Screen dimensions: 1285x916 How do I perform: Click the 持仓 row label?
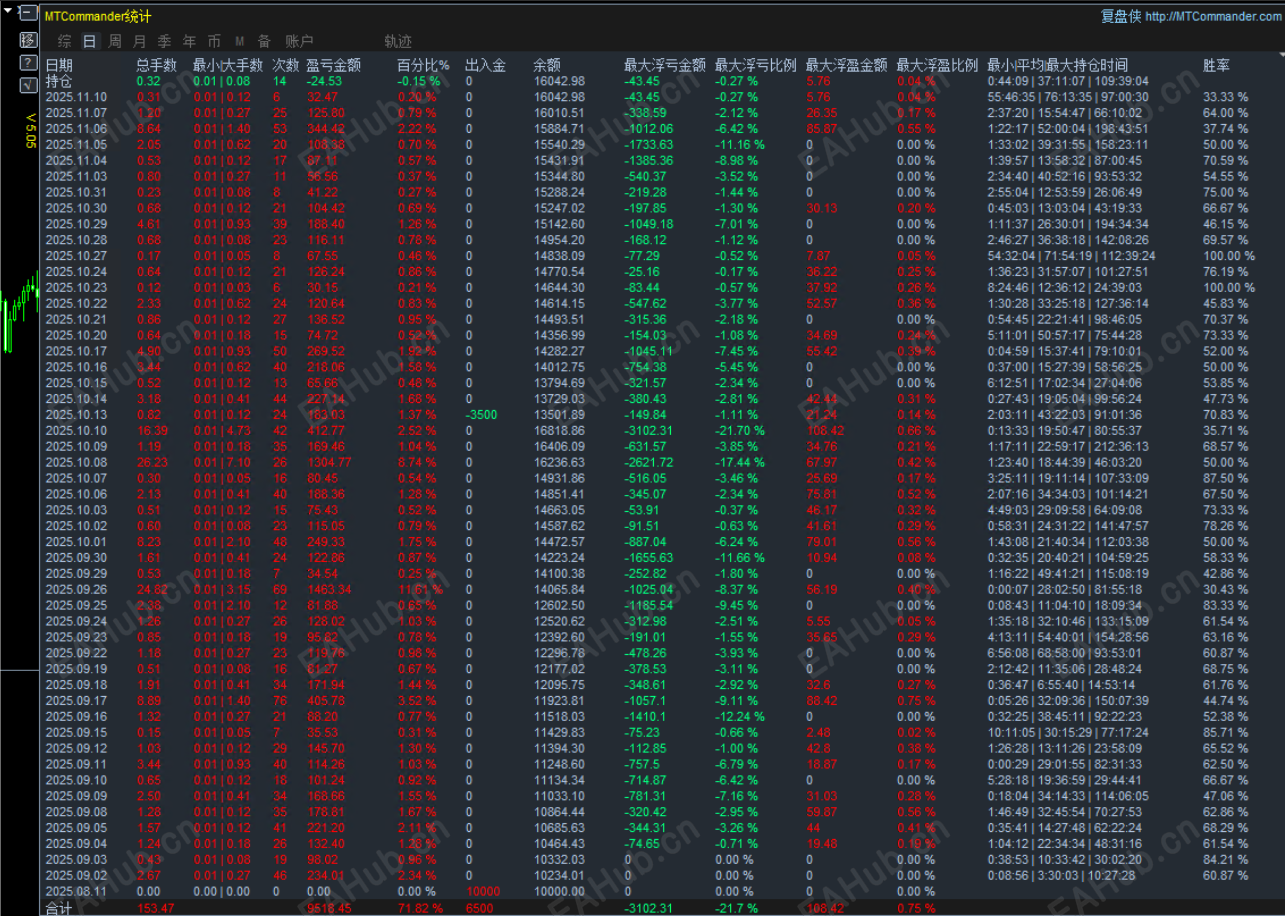(59, 81)
